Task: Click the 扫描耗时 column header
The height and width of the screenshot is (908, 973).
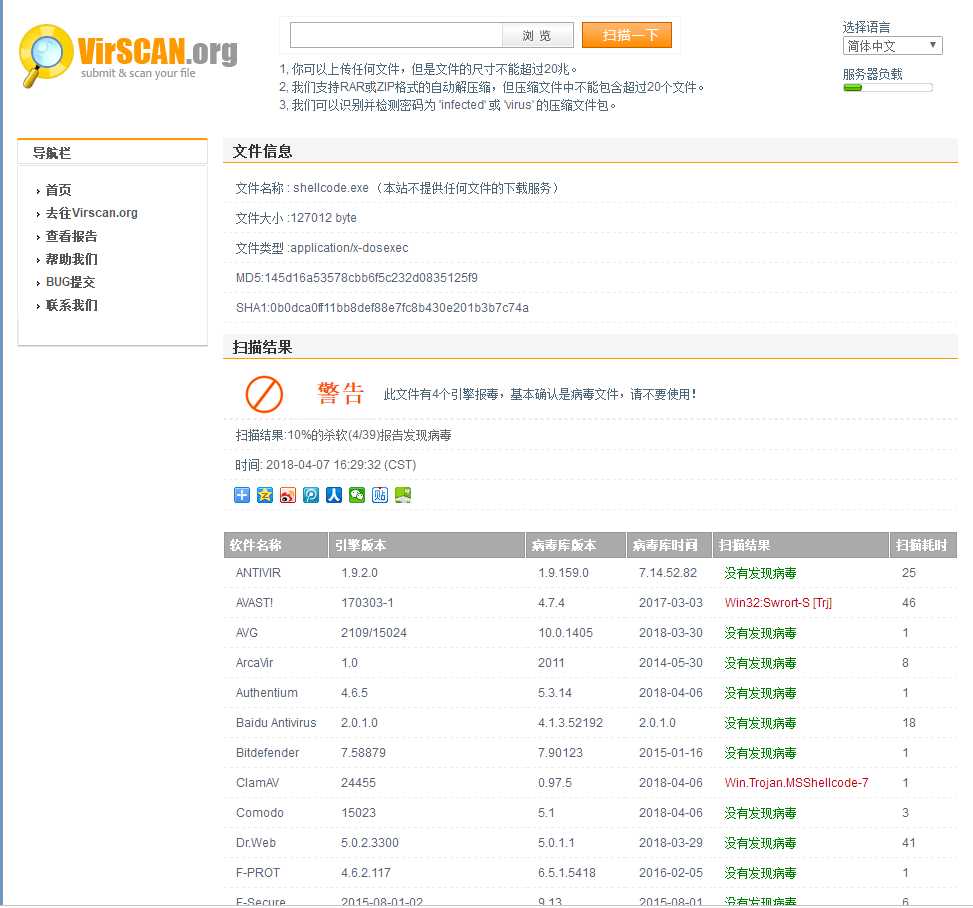Action: click(x=923, y=545)
